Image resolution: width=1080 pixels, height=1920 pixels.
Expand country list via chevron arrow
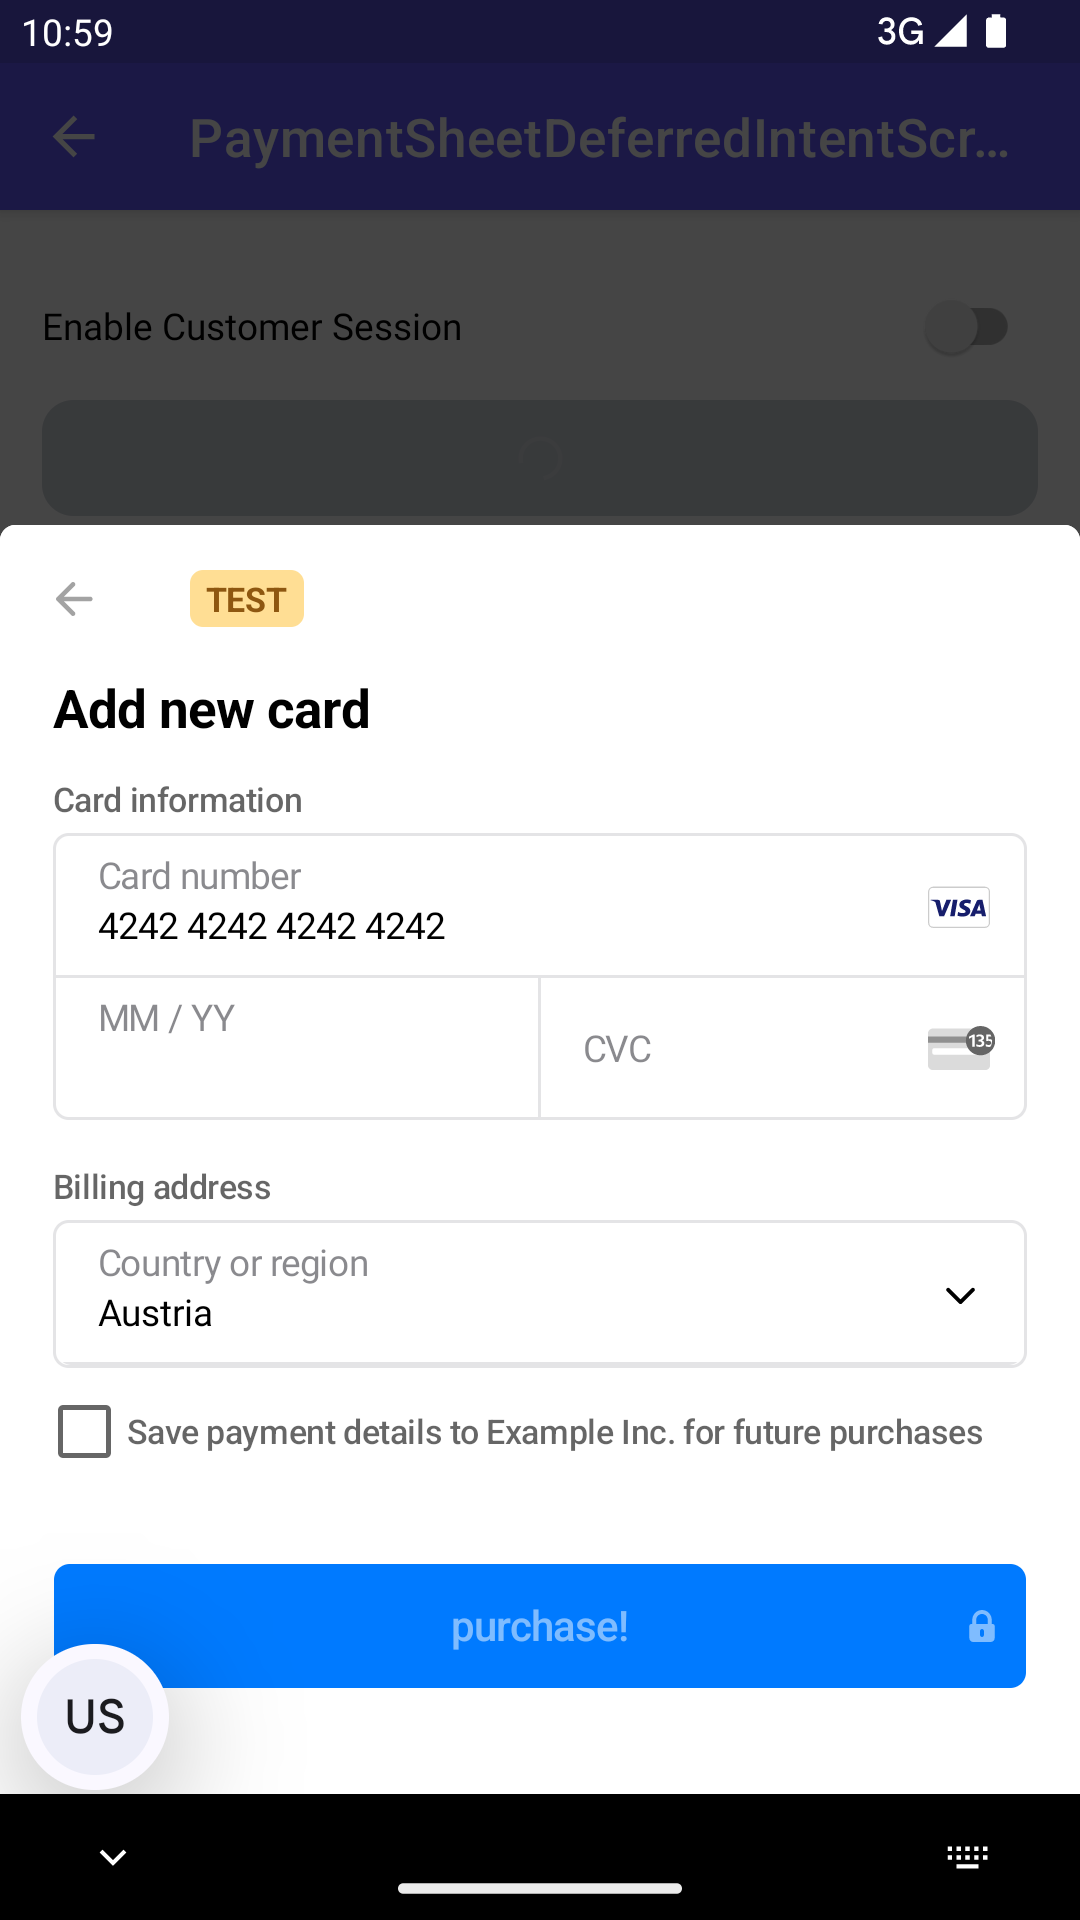pyautogui.click(x=960, y=1295)
